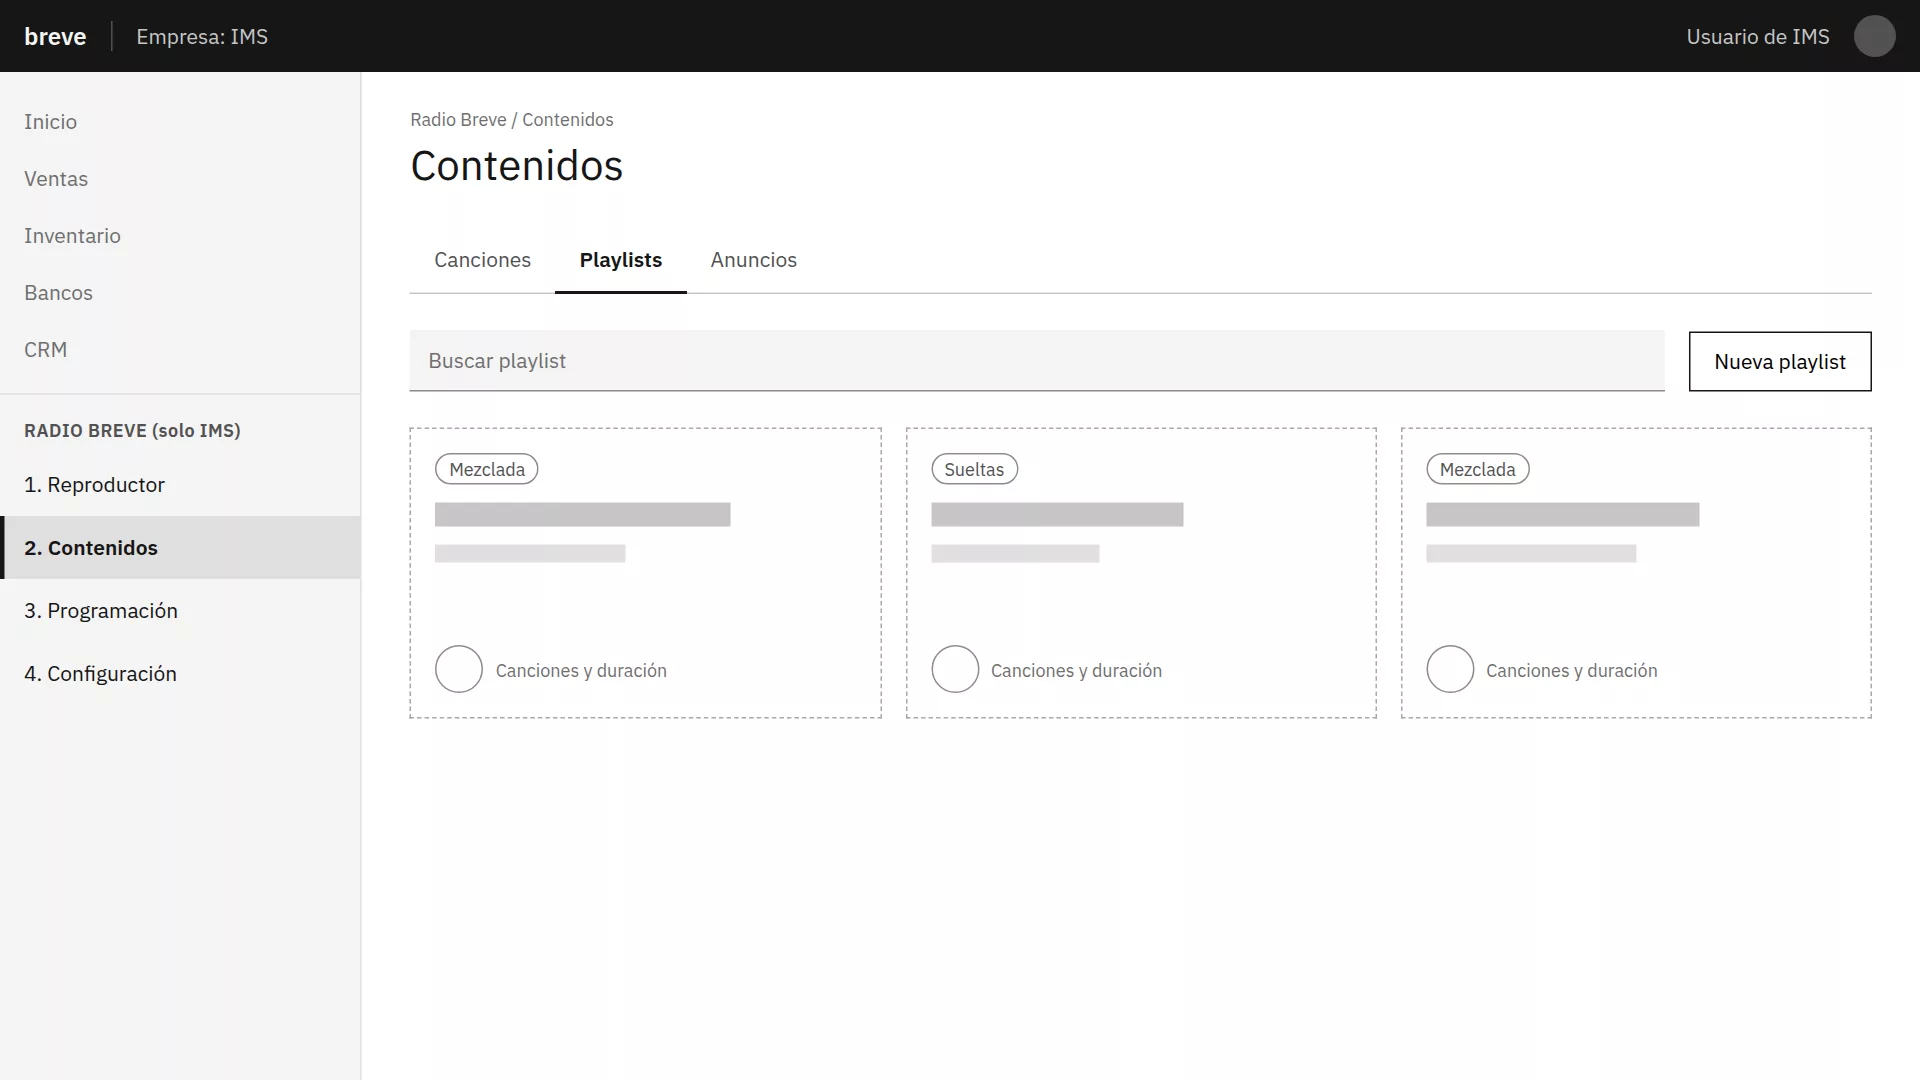Screen dimensions: 1920x1080
Task: Click circle icon in third playlist card
Action: [x=1450, y=669]
